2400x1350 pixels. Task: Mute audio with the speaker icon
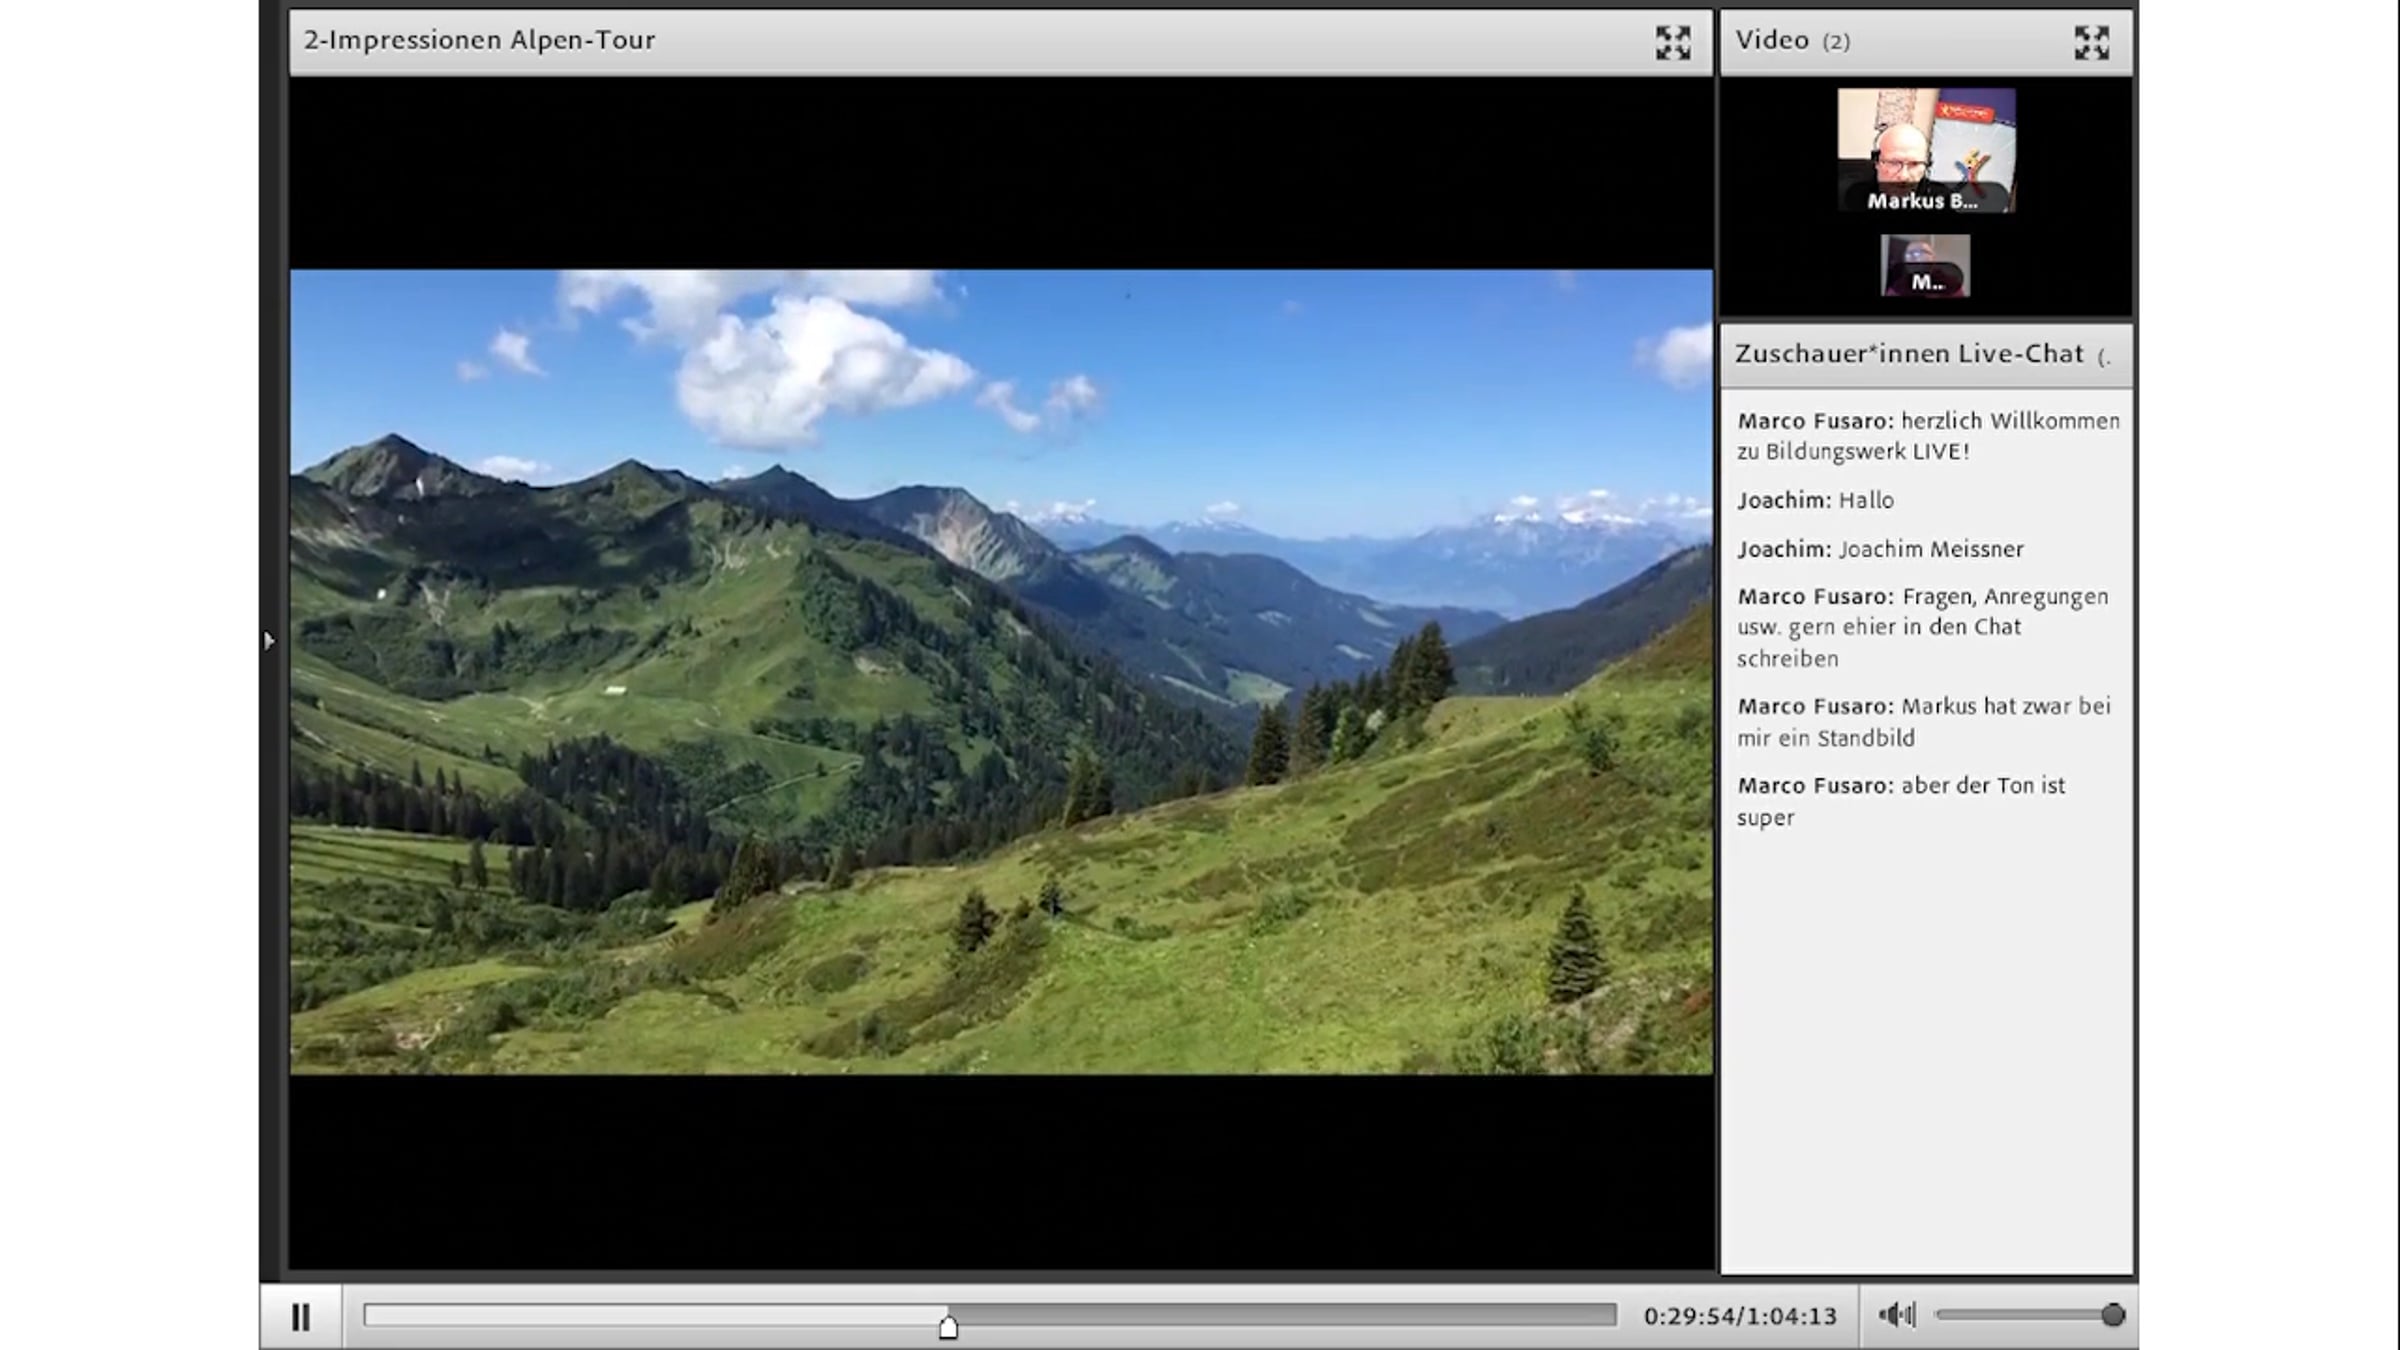(1896, 1315)
